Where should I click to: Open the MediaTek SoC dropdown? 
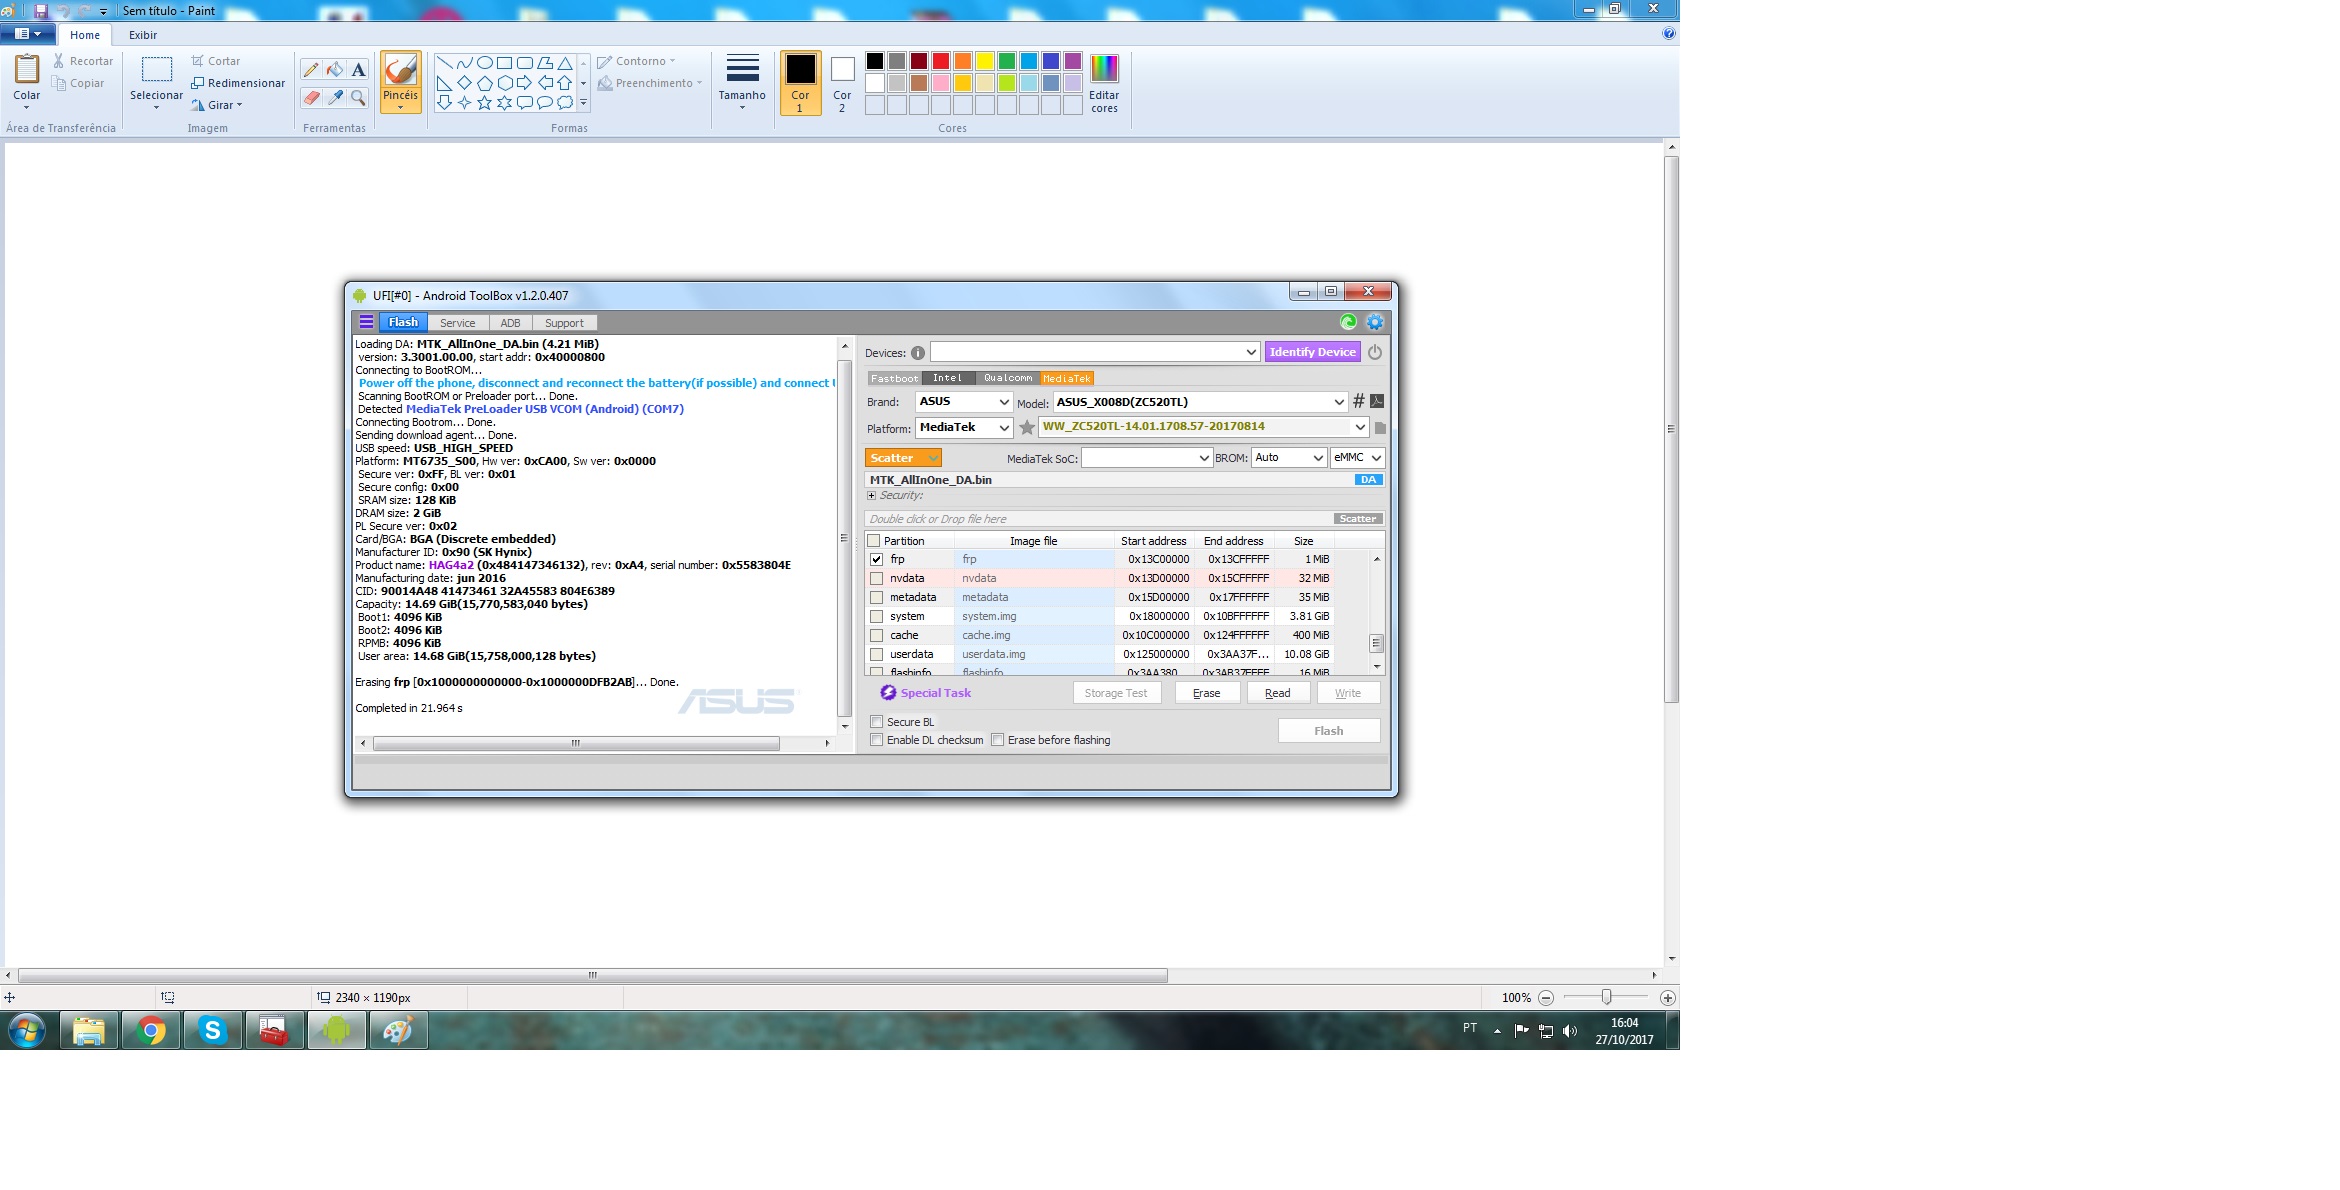click(1147, 458)
